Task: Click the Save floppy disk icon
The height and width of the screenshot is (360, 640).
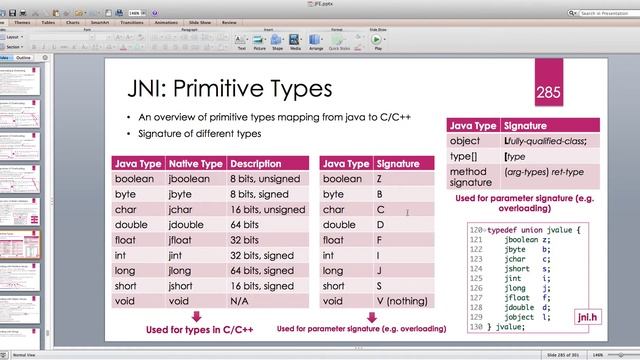Action: coord(12,13)
